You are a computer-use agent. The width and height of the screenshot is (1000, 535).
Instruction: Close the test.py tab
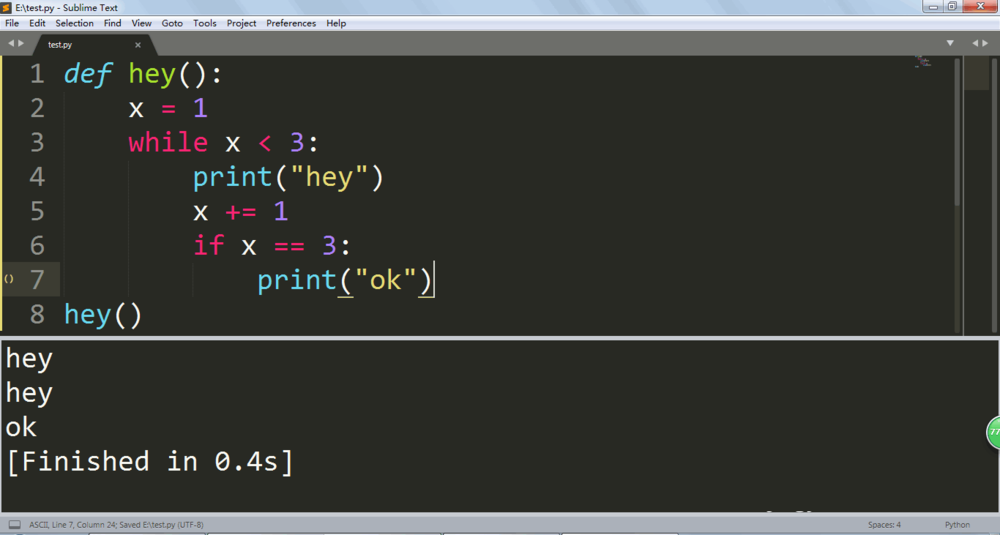(x=138, y=45)
